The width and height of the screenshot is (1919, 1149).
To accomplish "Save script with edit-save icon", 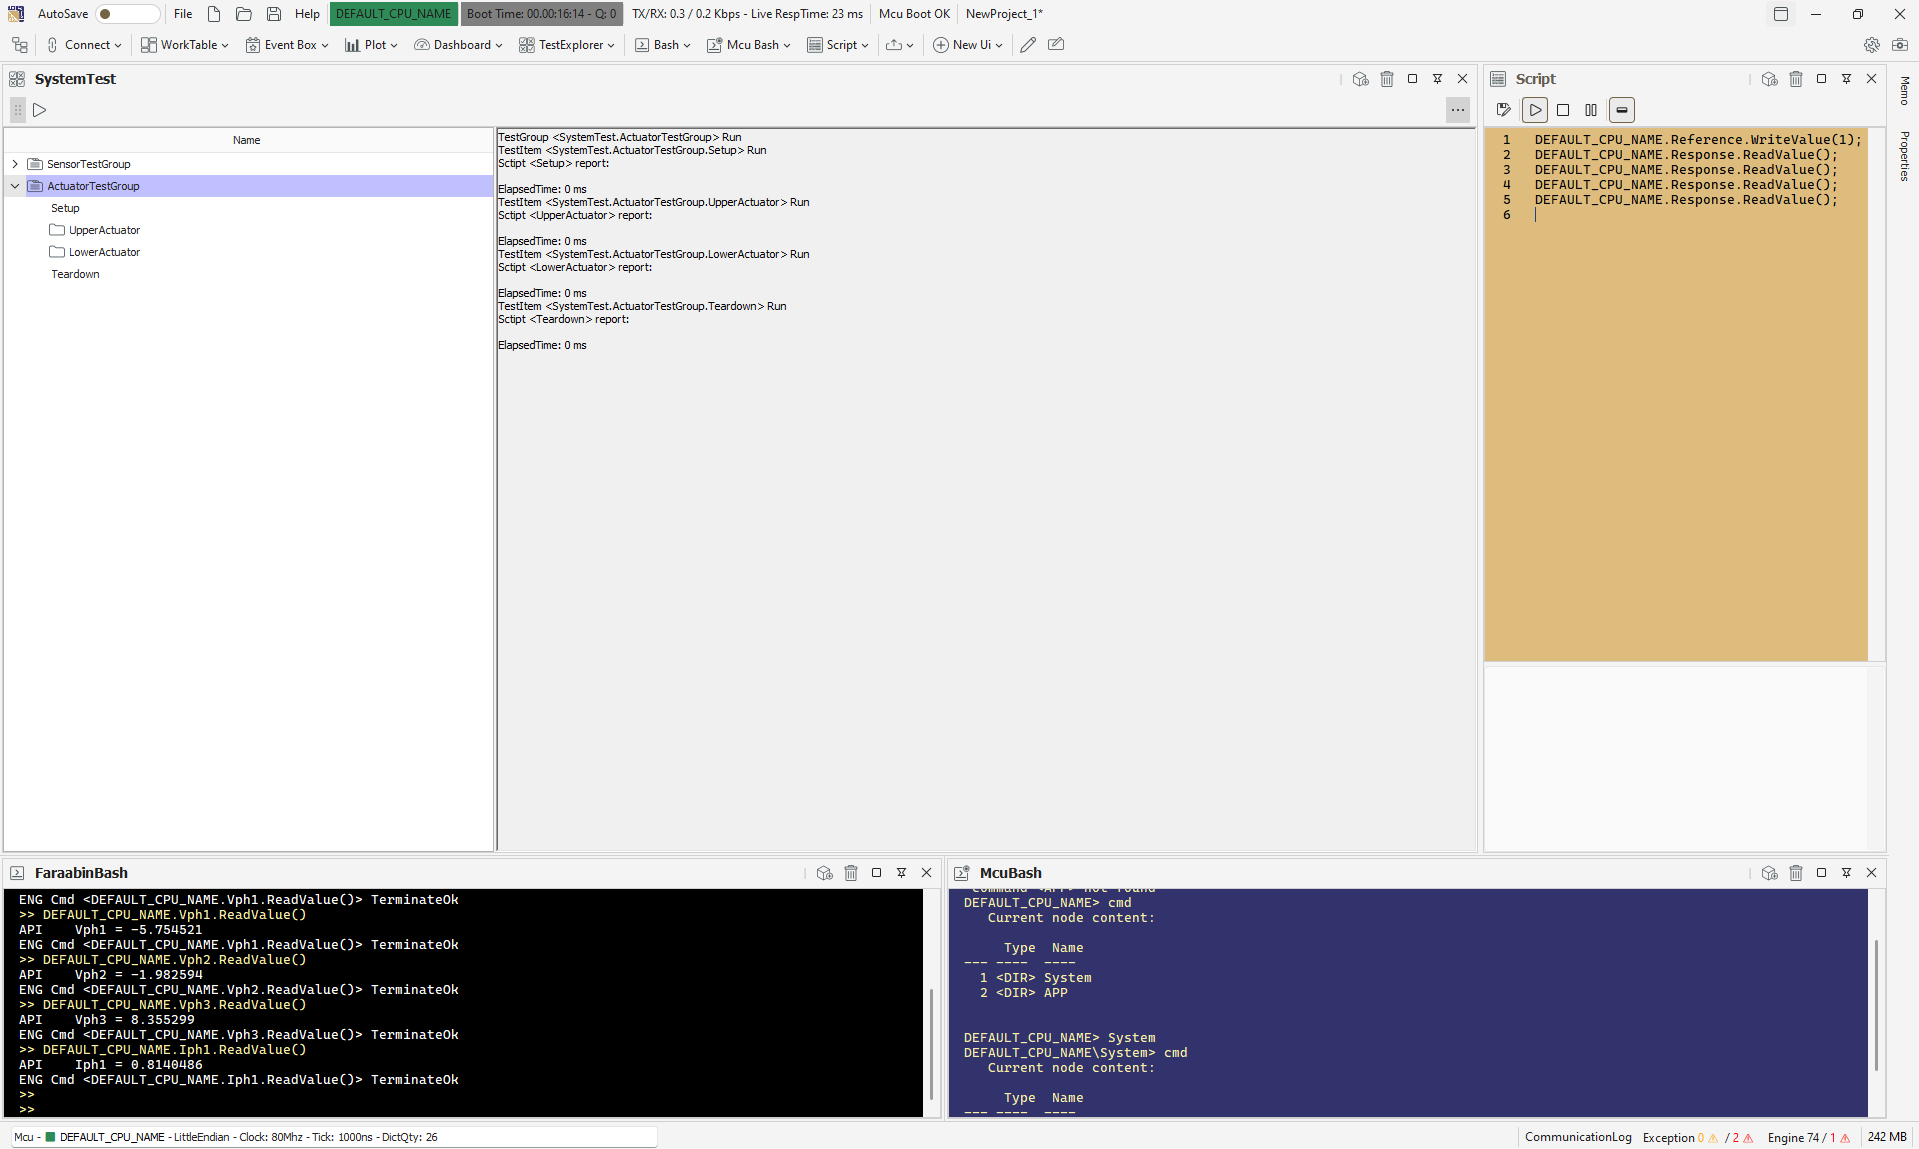I will [x=1504, y=110].
